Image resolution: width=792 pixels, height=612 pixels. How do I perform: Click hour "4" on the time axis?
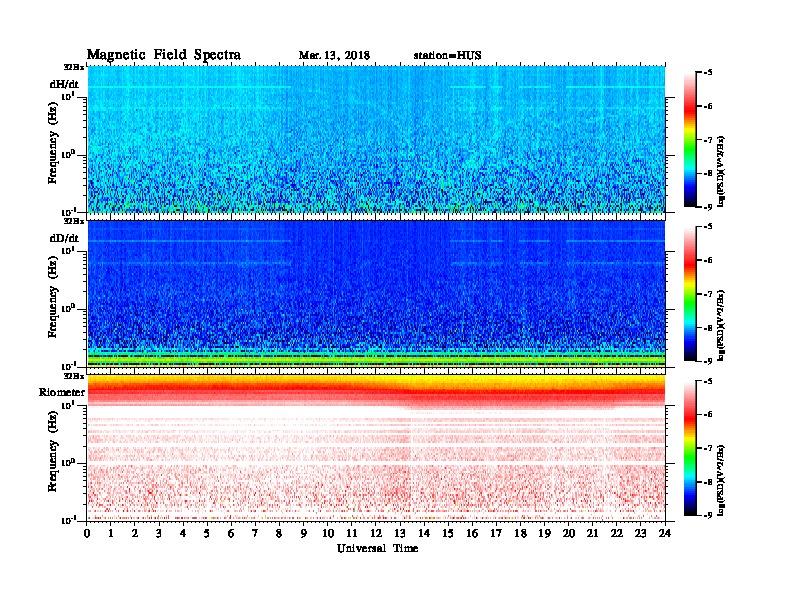click(183, 533)
